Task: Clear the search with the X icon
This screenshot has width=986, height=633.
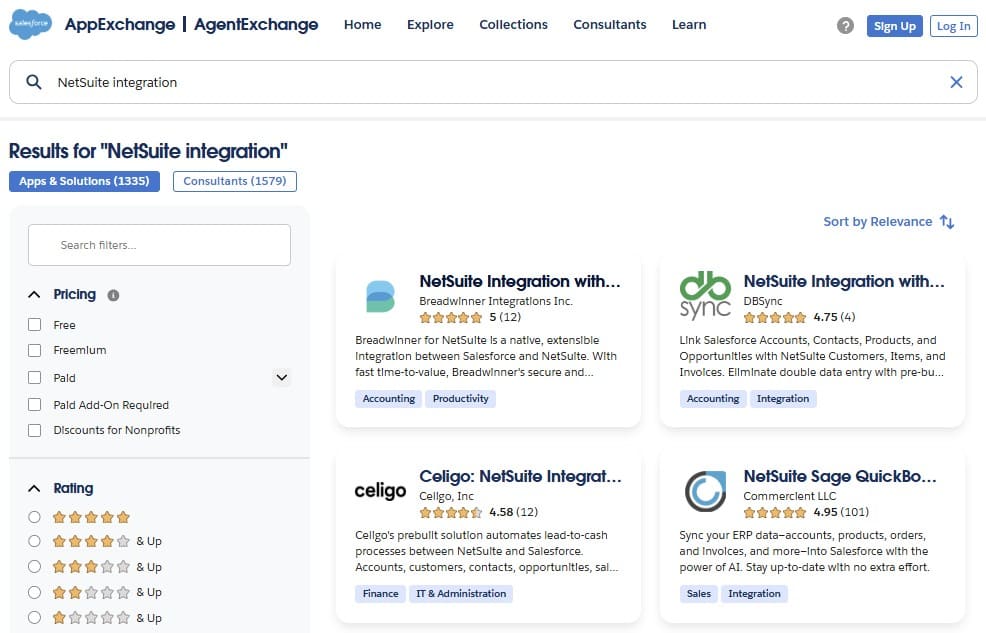Action: coord(956,81)
